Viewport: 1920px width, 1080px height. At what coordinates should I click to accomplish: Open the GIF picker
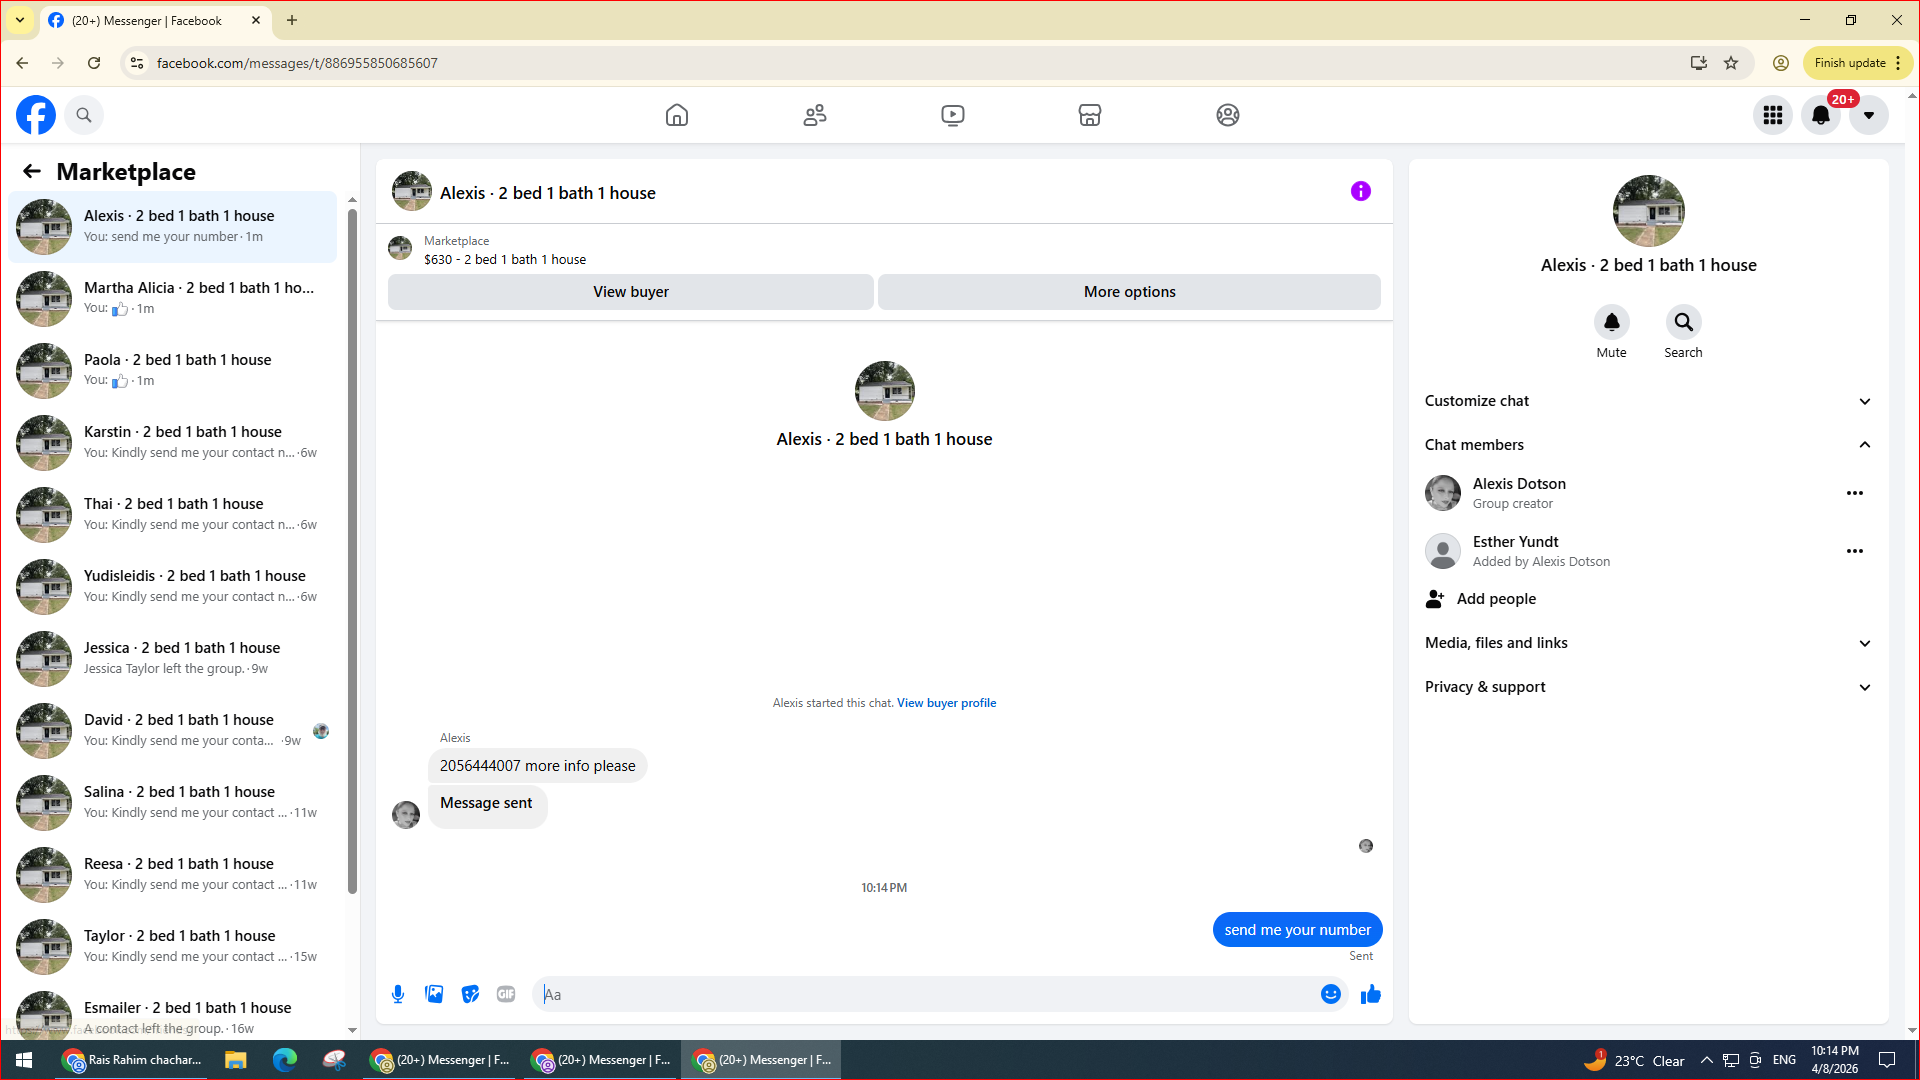click(x=506, y=994)
